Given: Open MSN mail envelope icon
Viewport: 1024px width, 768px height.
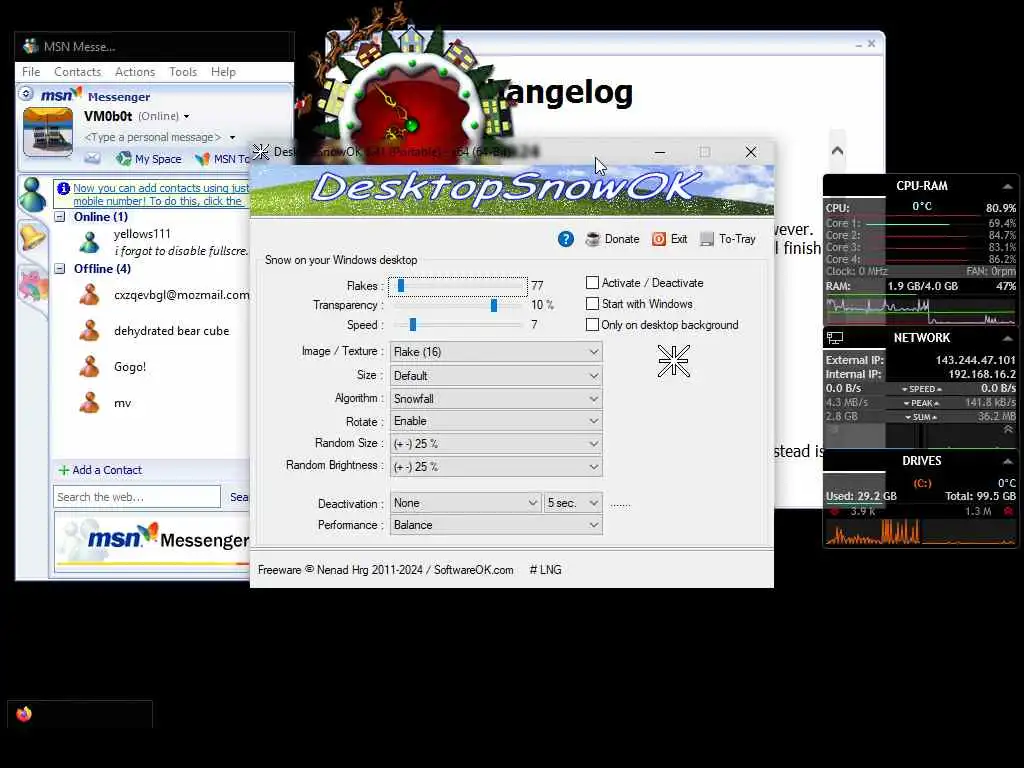Looking at the screenshot, I should click(92, 159).
